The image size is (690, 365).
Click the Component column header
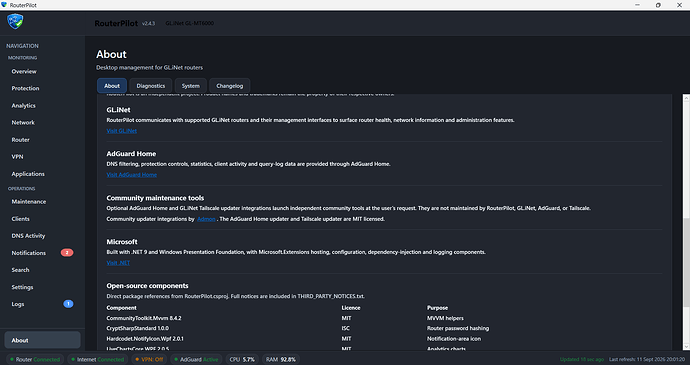click(x=121, y=308)
